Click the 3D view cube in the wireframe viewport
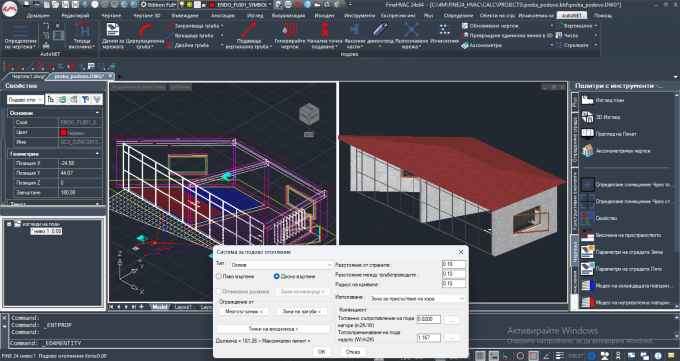The width and height of the screenshot is (680, 361). [x=309, y=114]
